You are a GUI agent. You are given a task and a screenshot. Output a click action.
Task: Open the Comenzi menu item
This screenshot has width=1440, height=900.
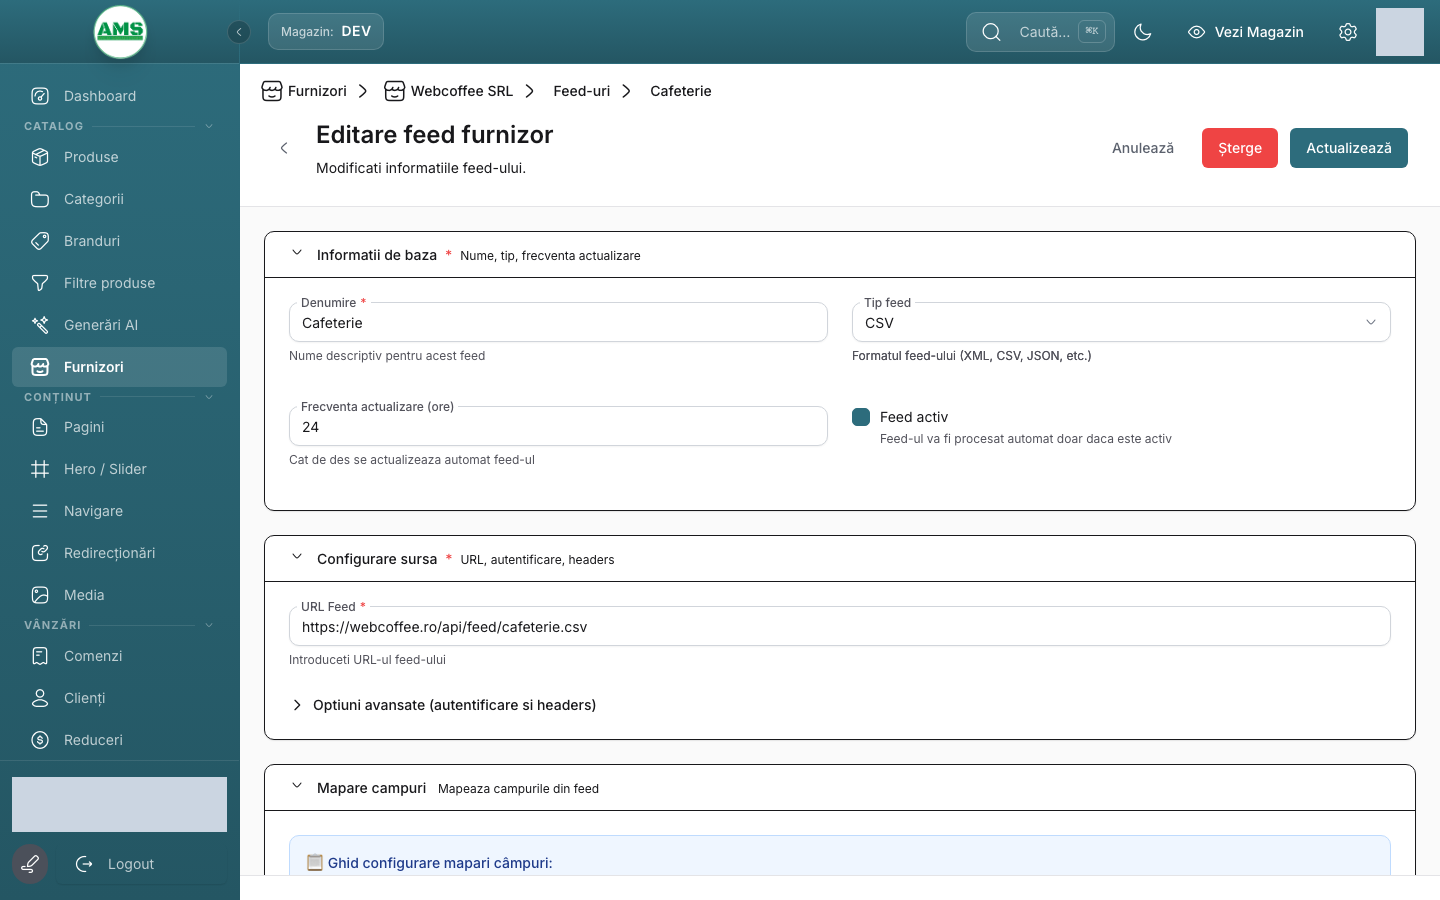tap(119, 656)
